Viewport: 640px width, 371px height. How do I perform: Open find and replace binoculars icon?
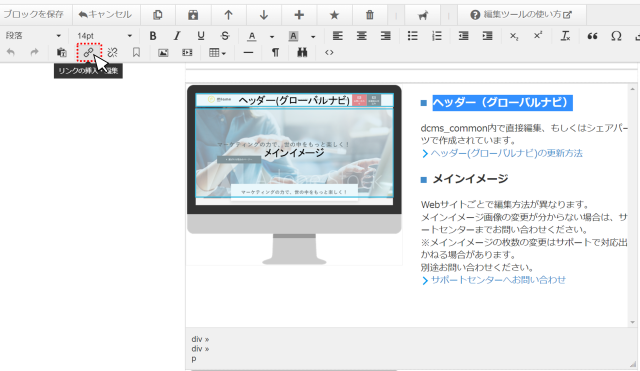tap(302, 53)
